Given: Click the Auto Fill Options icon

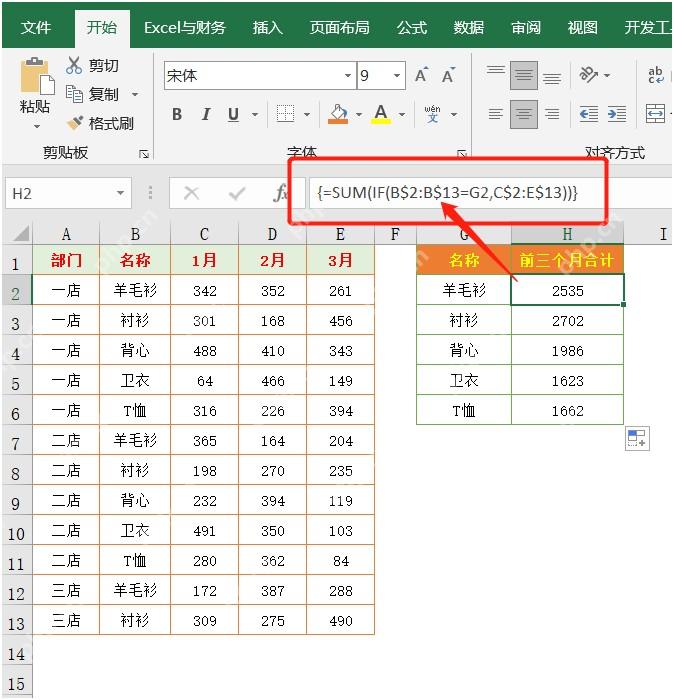Looking at the screenshot, I should (637, 438).
